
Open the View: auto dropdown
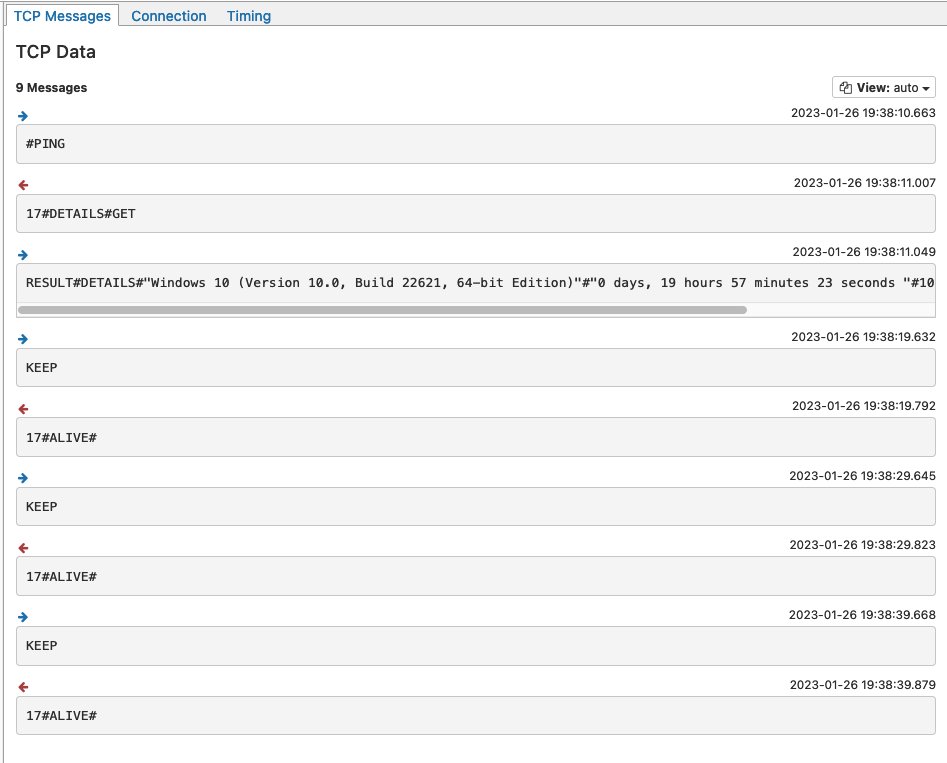(x=884, y=88)
